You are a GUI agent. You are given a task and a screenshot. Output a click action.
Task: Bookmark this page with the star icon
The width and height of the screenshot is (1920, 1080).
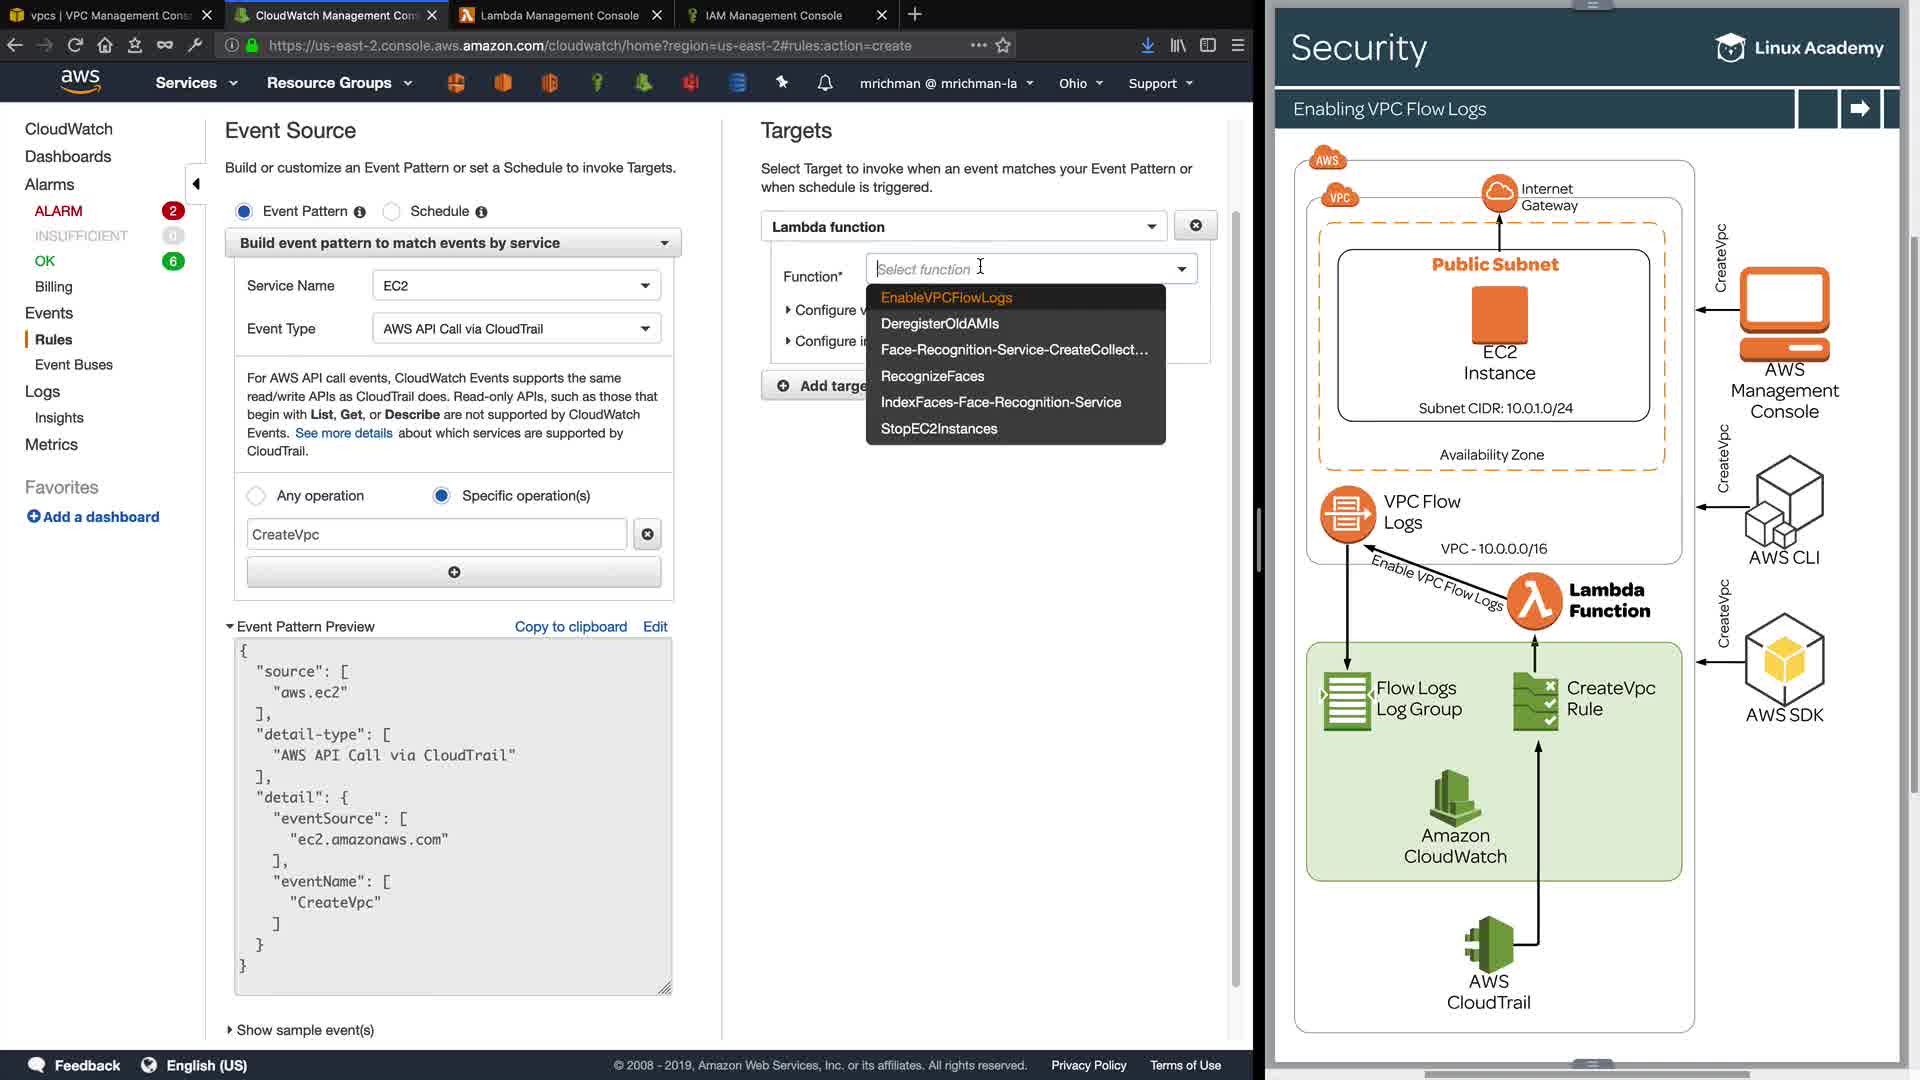(1003, 45)
